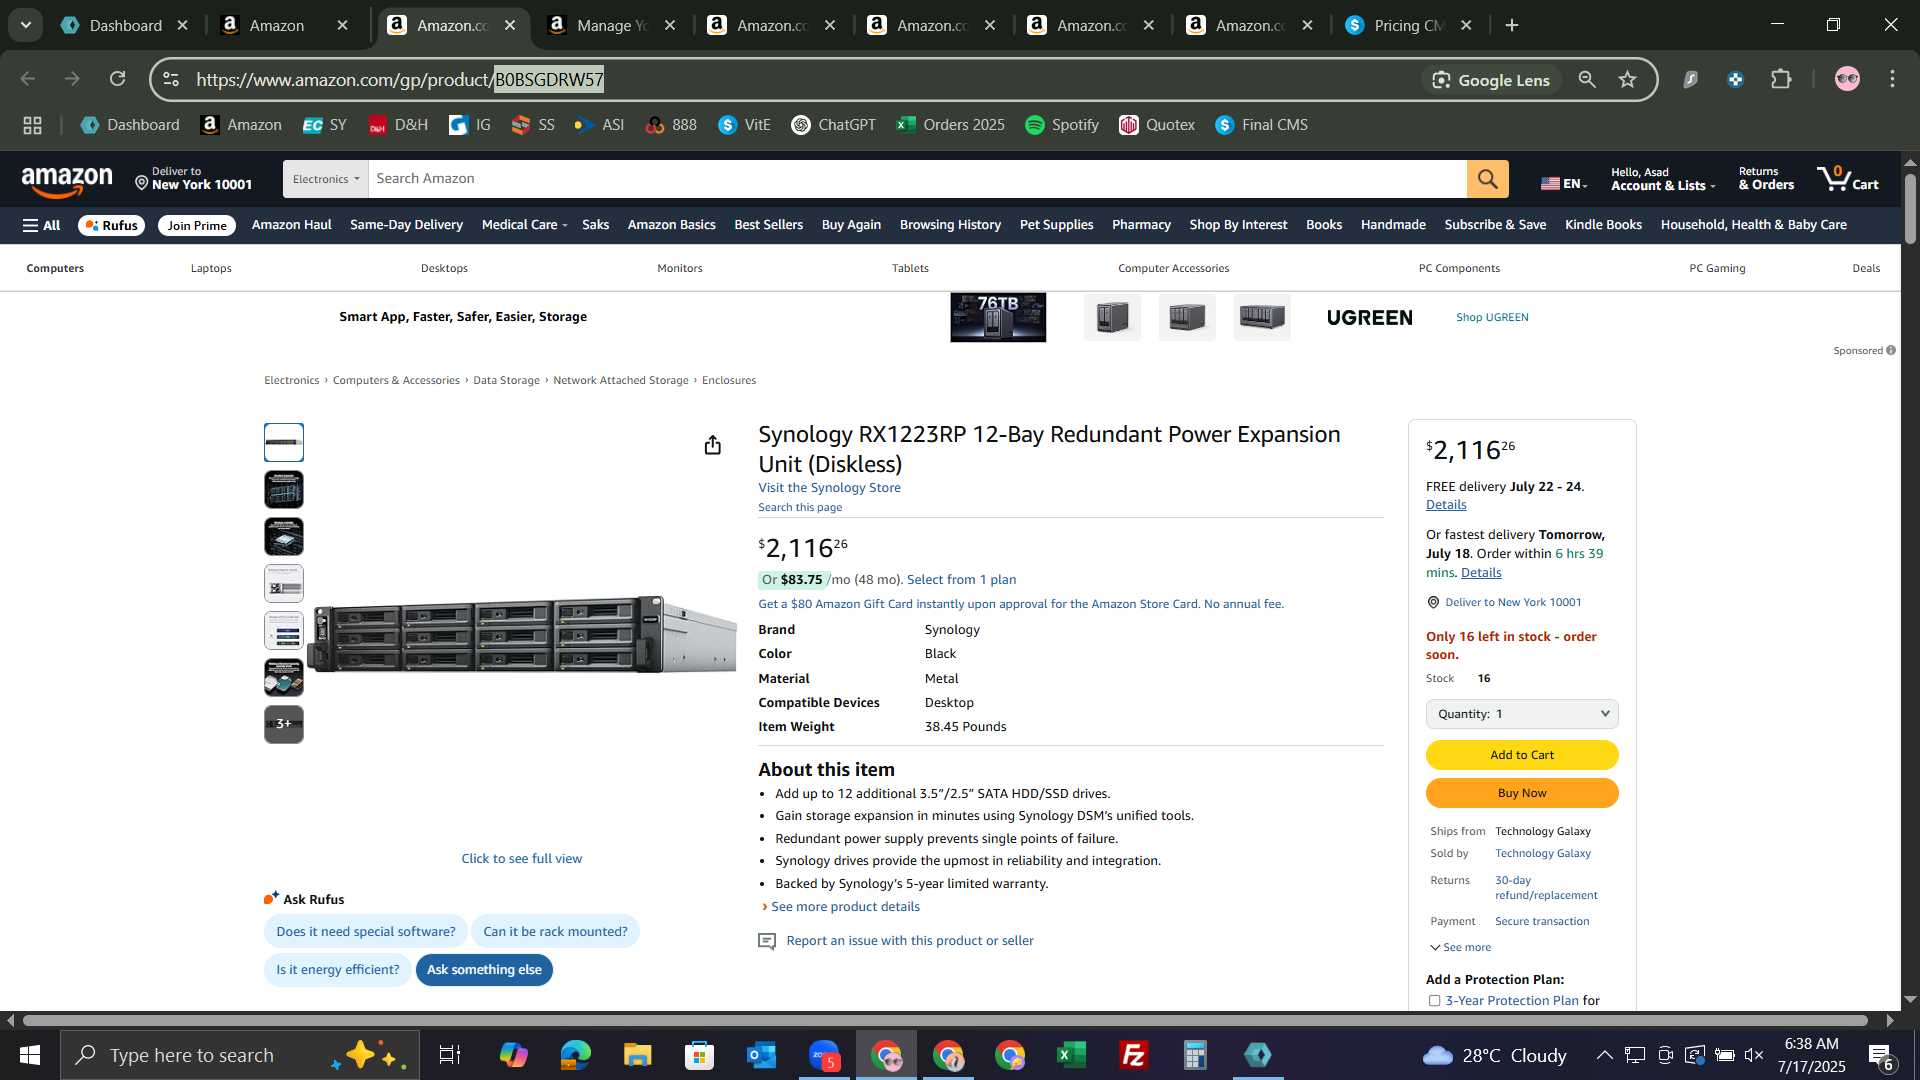Image resolution: width=1920 pixels, height=1080 pixels.
Task: Open the Electronics search category dropdown
Action: pyautogui.click(x=325, y=179)
